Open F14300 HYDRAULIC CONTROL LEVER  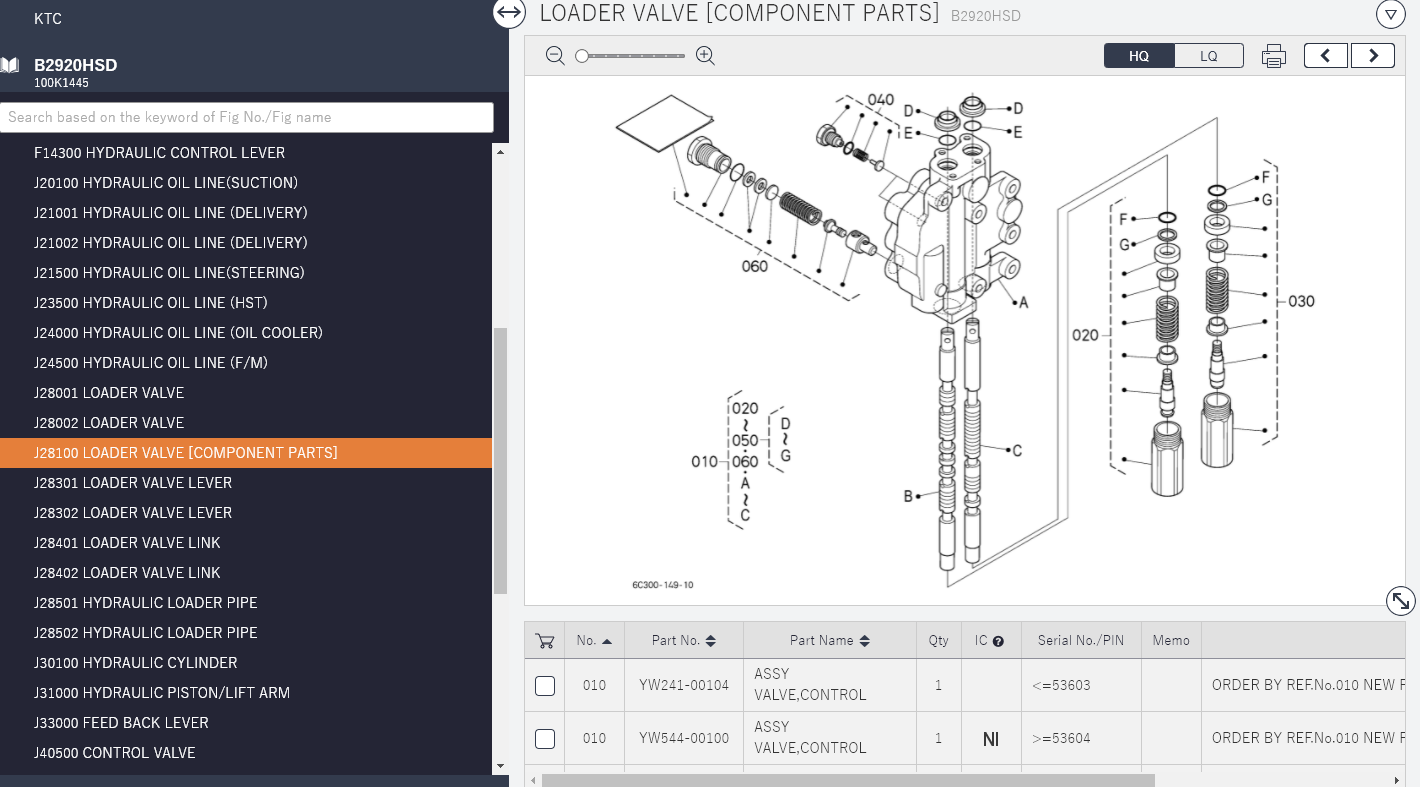[246, 153]
